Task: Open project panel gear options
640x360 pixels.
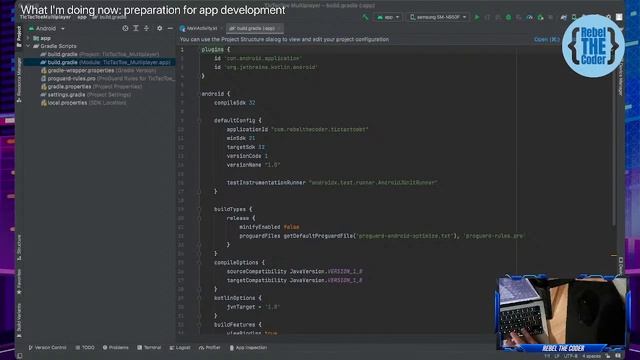Action: pos(160,28)
